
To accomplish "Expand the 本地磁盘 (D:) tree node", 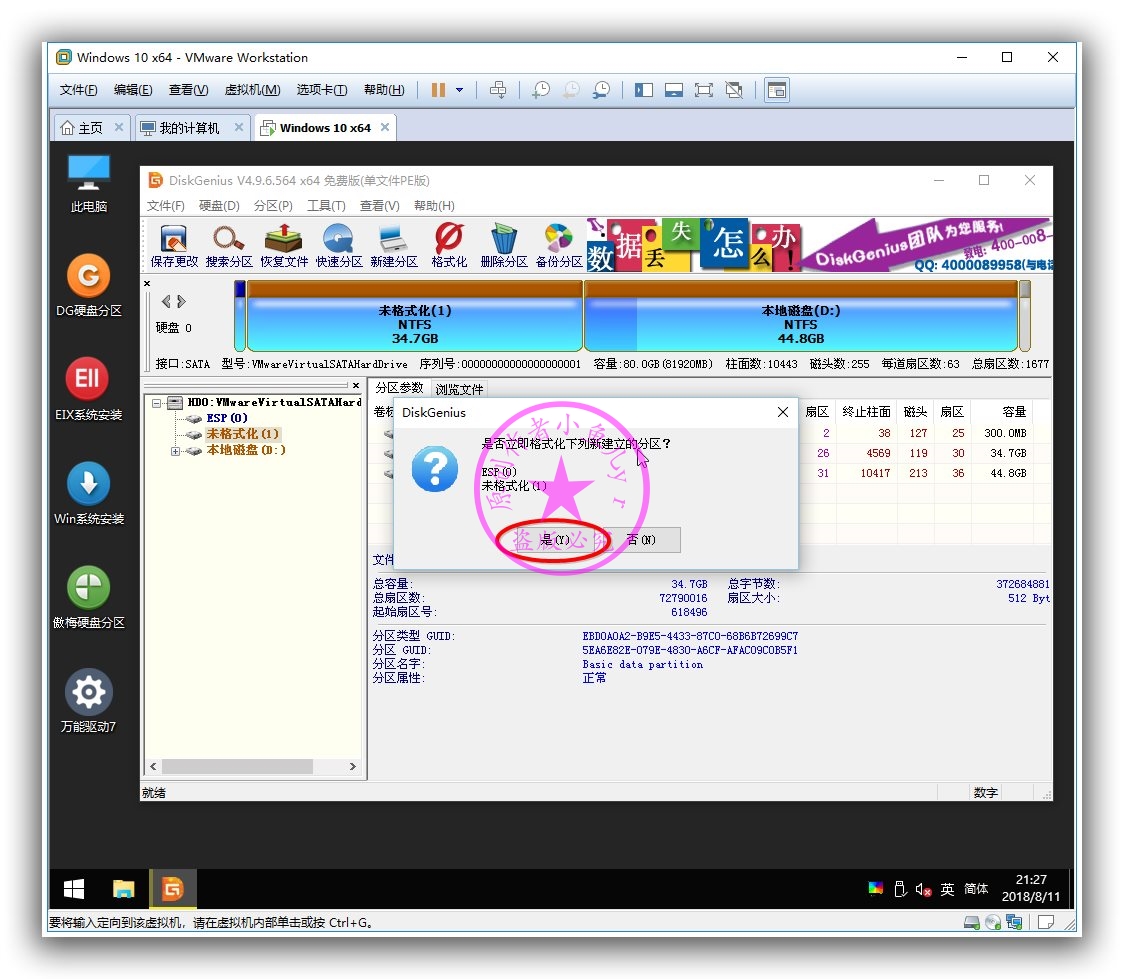I will [x=175, y=451].
